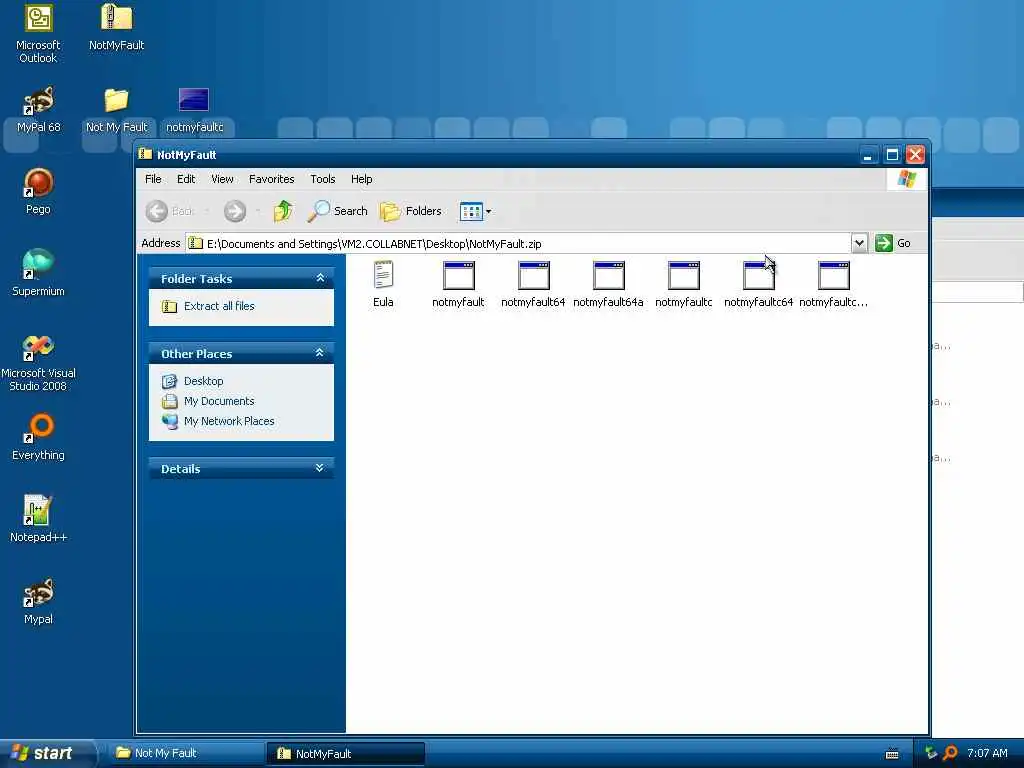The image size is (1024, 768).
Task: Click the Everything tray icon
Action: coord(950,753)
